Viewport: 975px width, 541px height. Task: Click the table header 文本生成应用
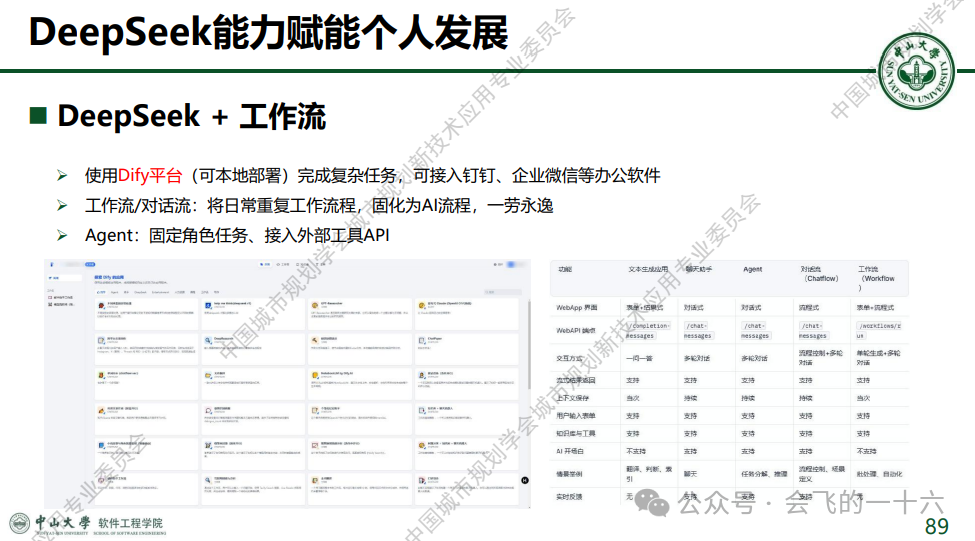tap(648, 269)
